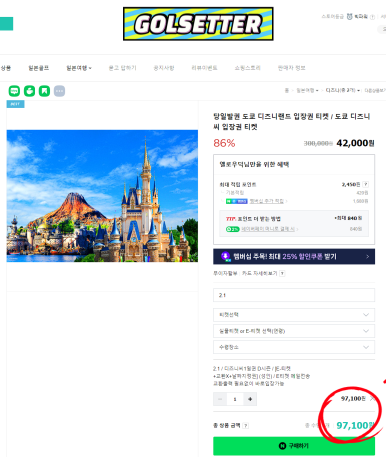
Task: Open the gray more-options ellipsis icon
Action: pos(59,91)
